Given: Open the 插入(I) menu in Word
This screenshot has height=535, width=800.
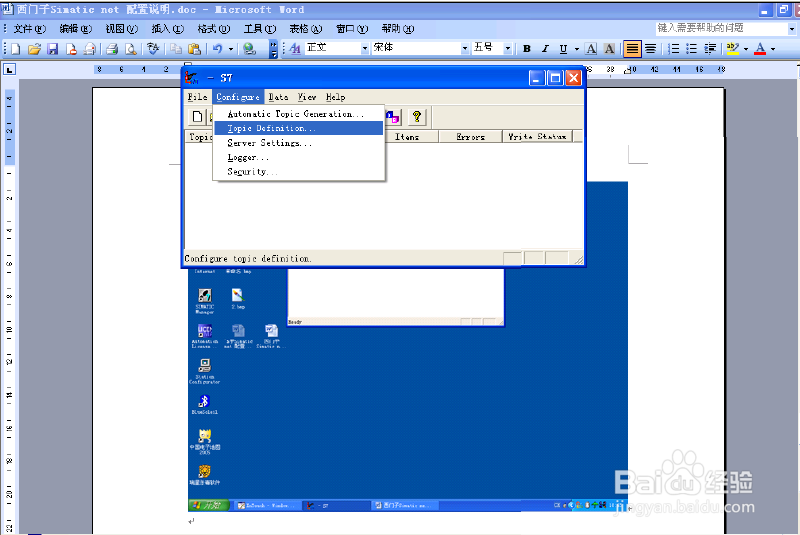Looking at the screenshot, I should pyautogui.click(x=167, y=29).
